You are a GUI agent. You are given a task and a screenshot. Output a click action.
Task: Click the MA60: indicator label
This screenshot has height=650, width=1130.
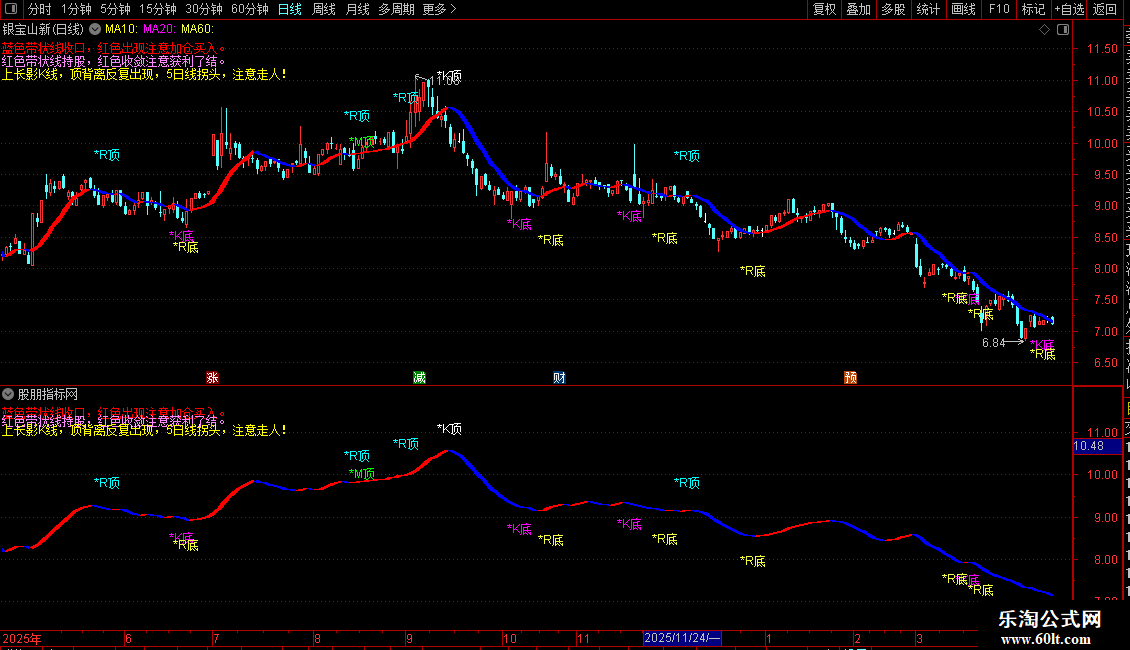click(197, 30)
